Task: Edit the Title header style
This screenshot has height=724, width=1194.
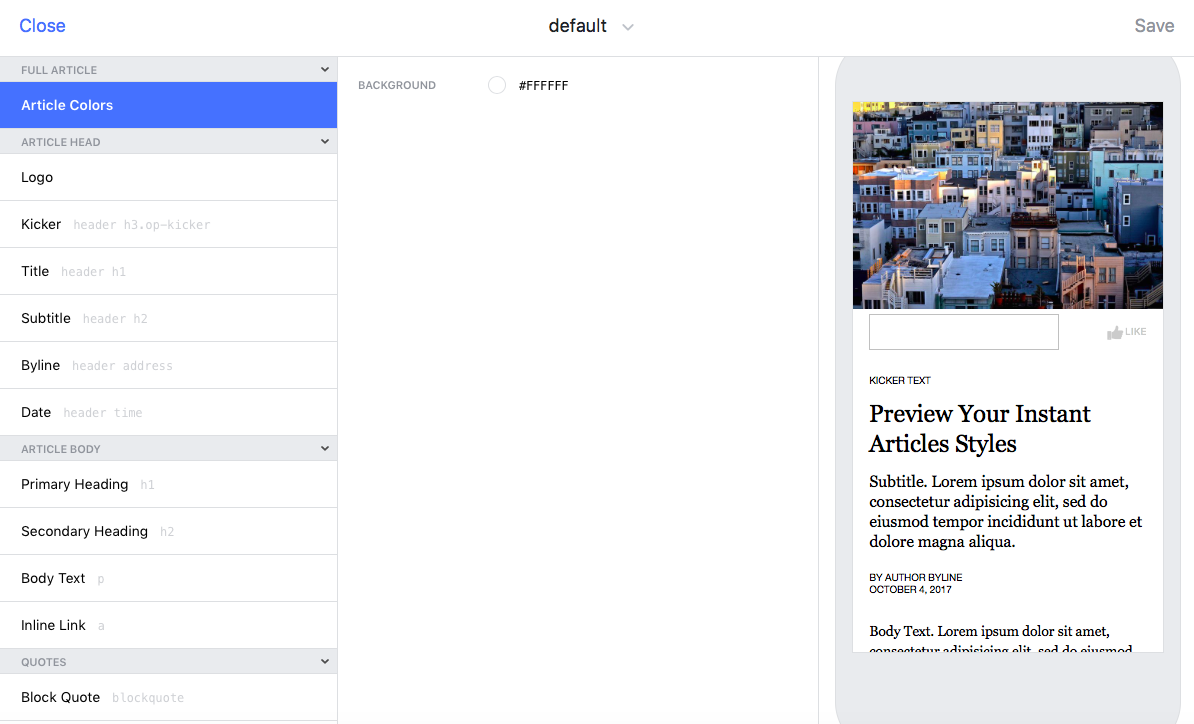Action: [x=168, y=270]
